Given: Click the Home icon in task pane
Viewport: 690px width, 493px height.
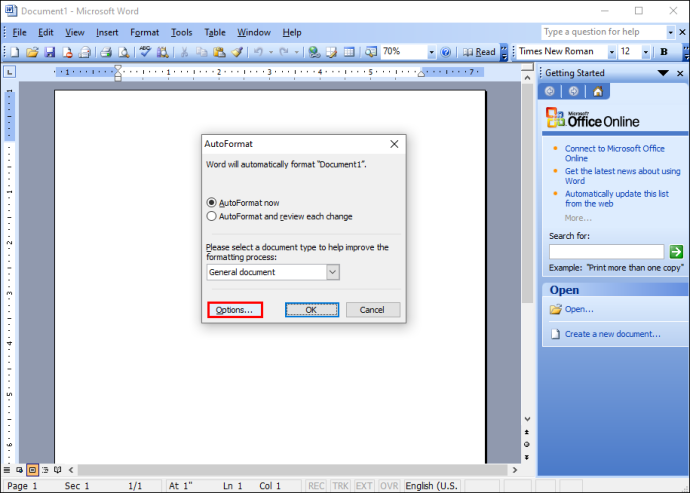Looking at the screenshot, I should pyautogui.click(x=598, y=91).
